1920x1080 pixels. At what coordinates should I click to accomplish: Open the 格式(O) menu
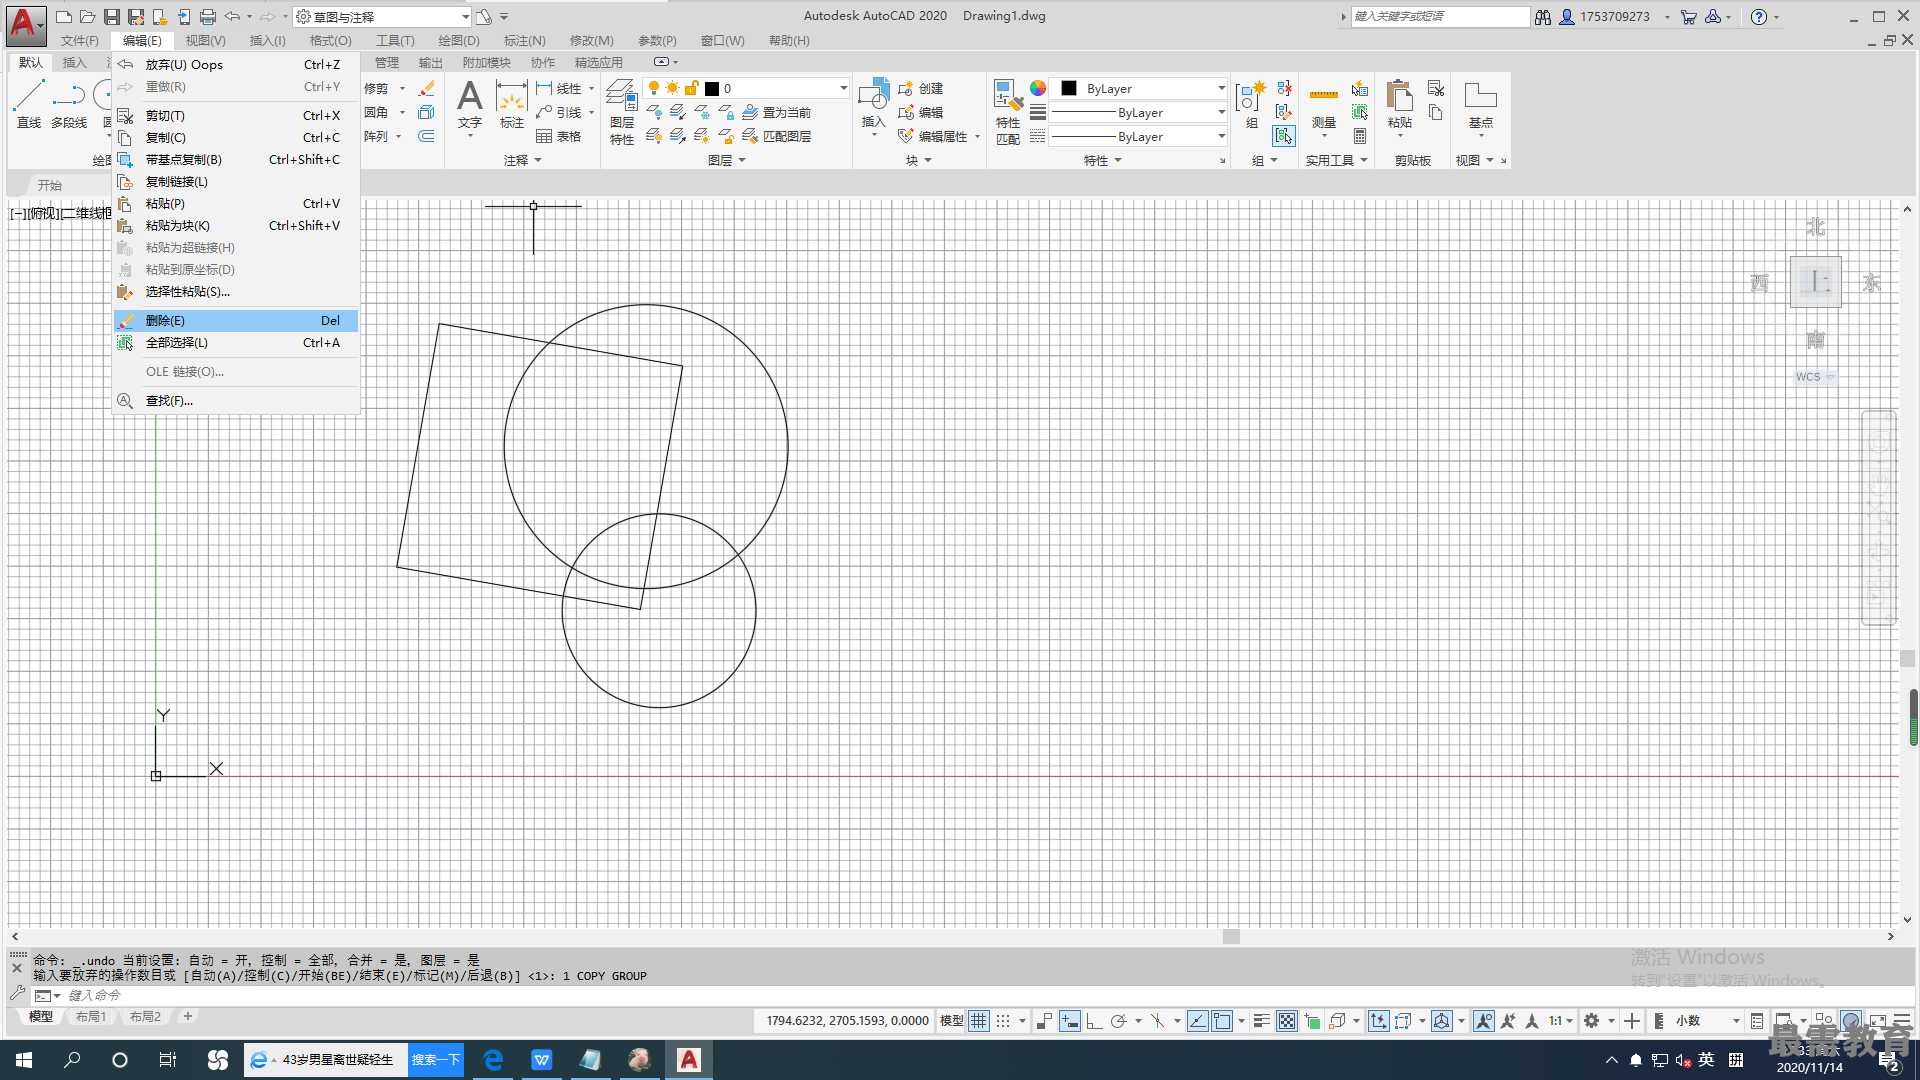click(330, 40)
